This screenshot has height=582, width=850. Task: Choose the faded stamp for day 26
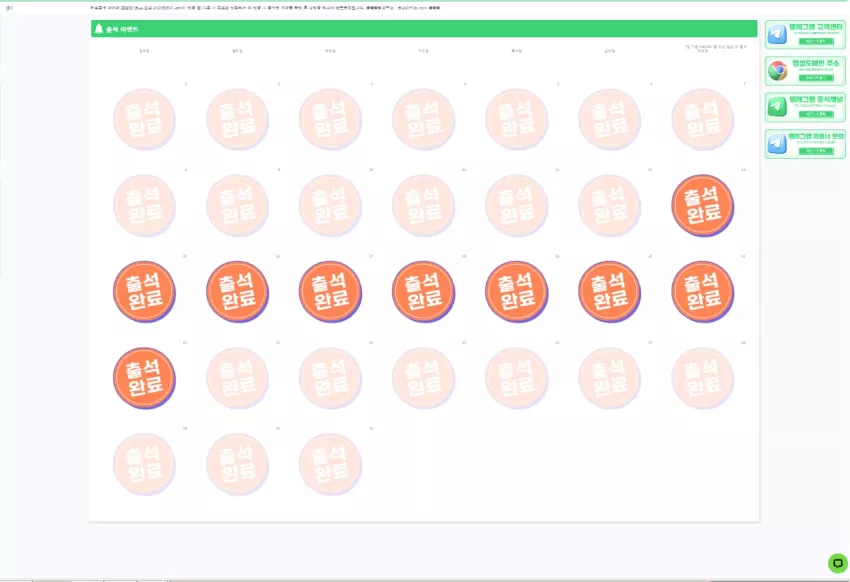(x=517, y=378)
